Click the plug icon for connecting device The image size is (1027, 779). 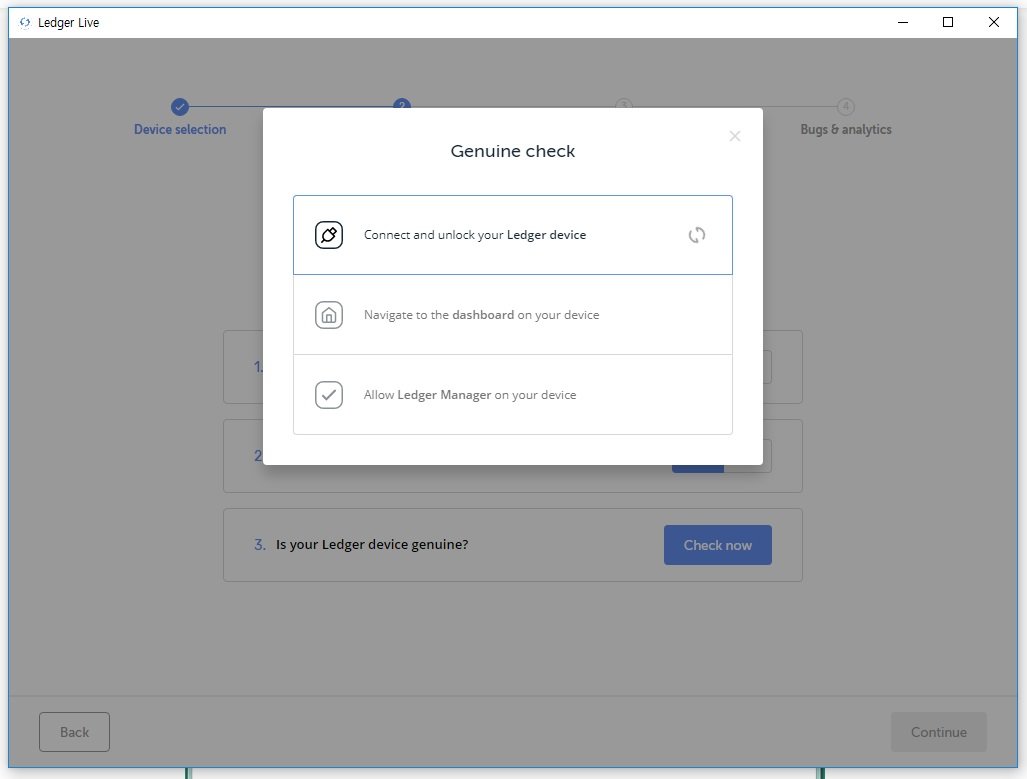pos(329,235)
